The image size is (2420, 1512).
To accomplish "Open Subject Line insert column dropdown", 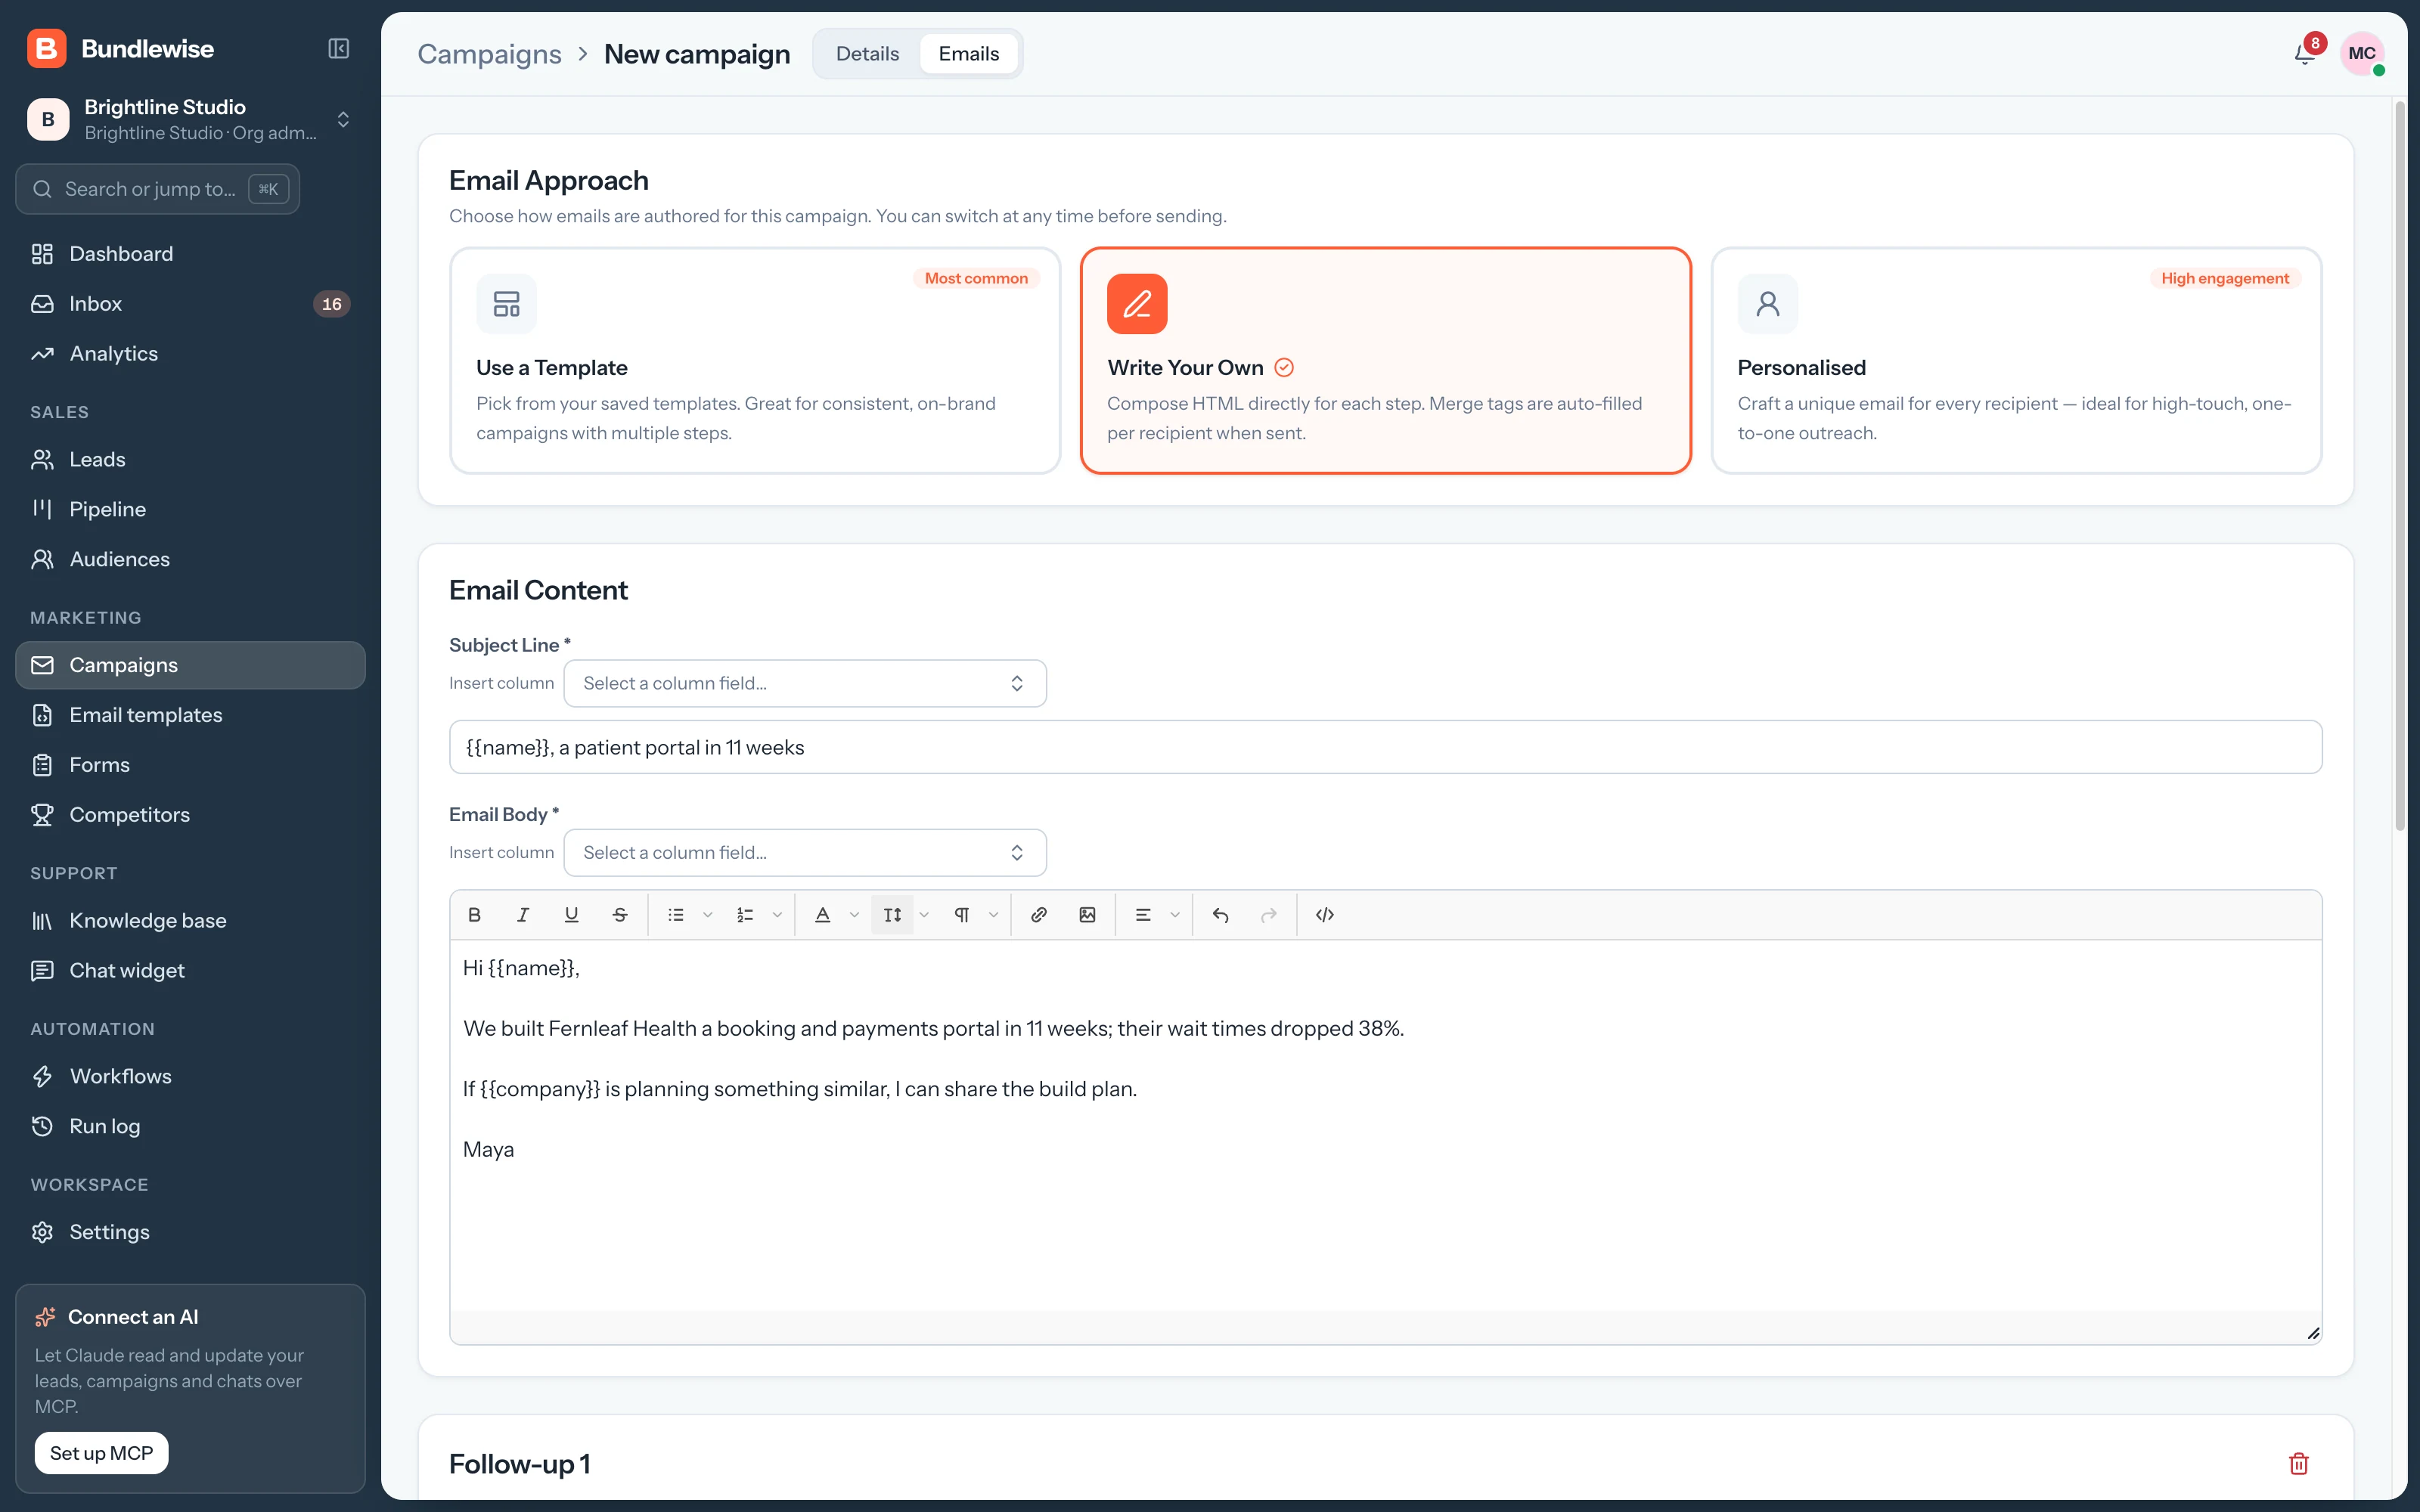I will 805,683.
